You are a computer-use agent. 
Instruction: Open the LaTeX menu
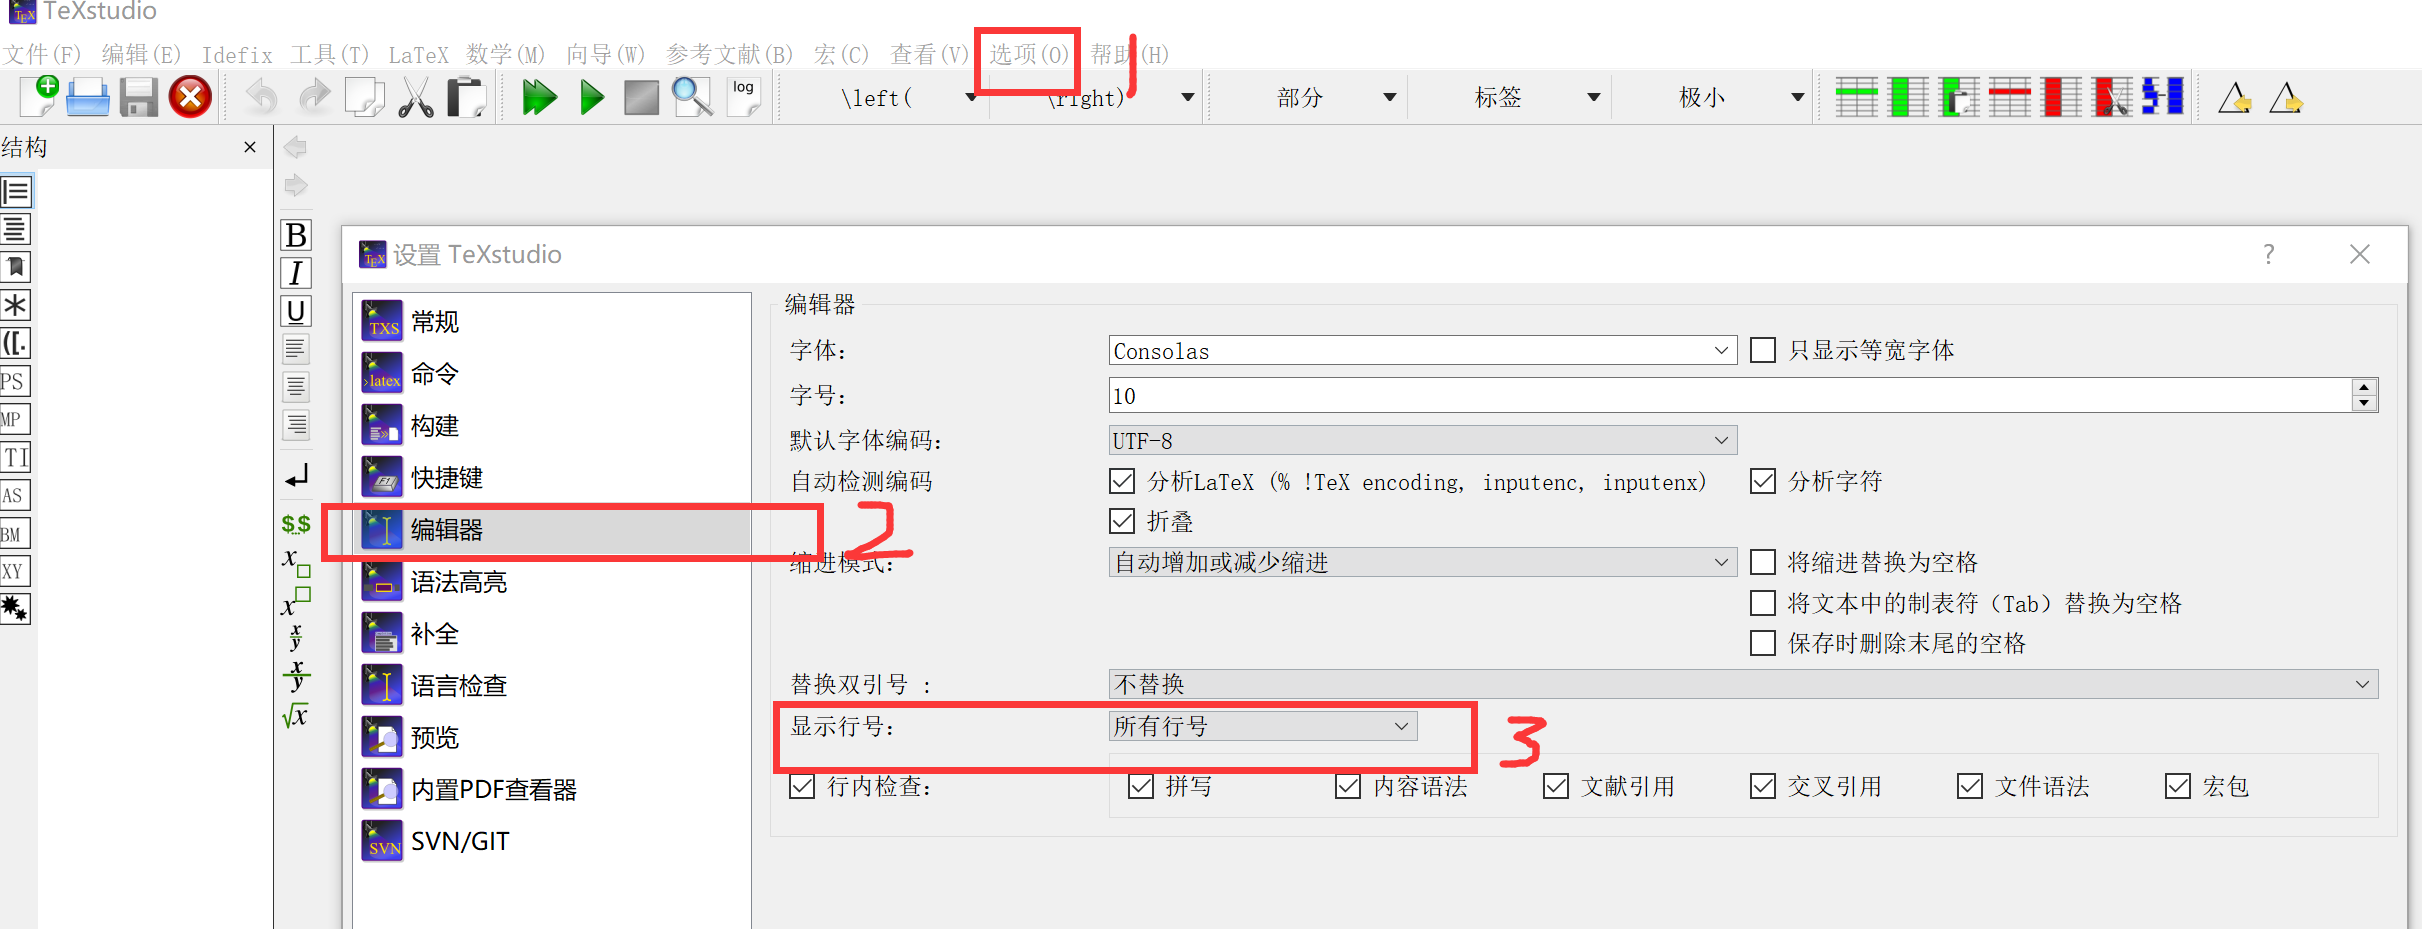(x=418, y=54)
